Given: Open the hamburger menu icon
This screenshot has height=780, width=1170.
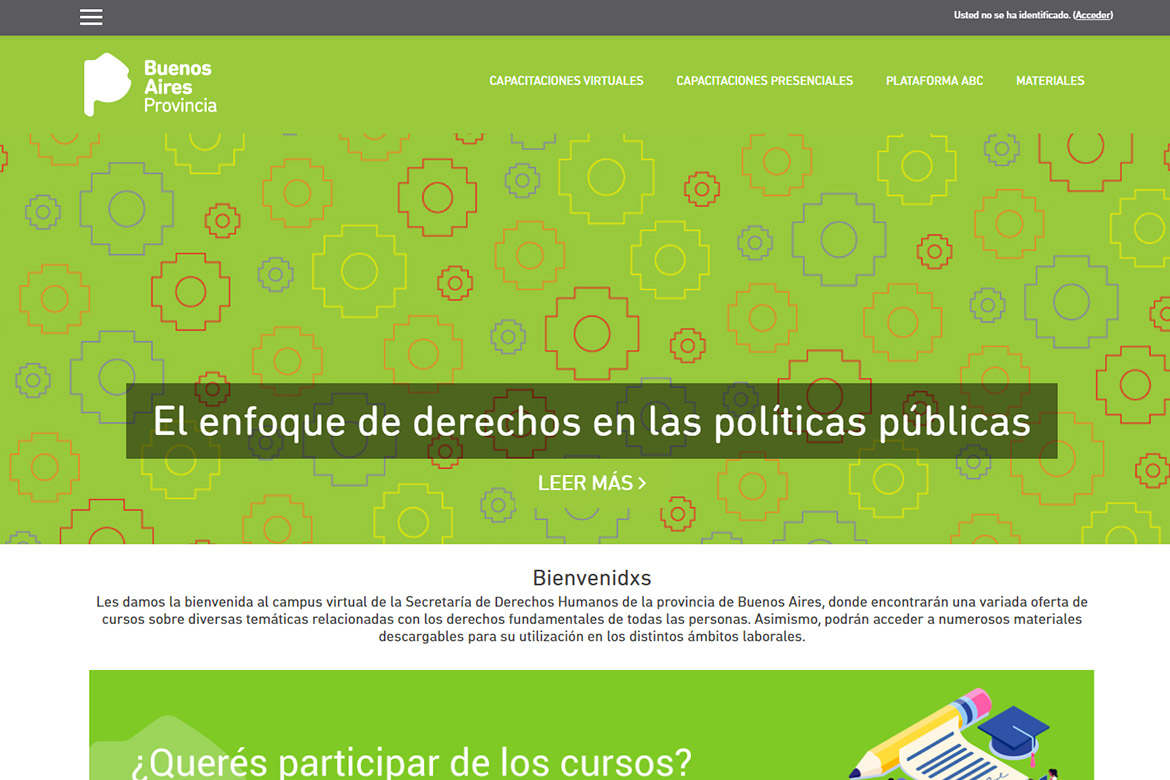Looking at the screenshot, I should tap(91, 17).
